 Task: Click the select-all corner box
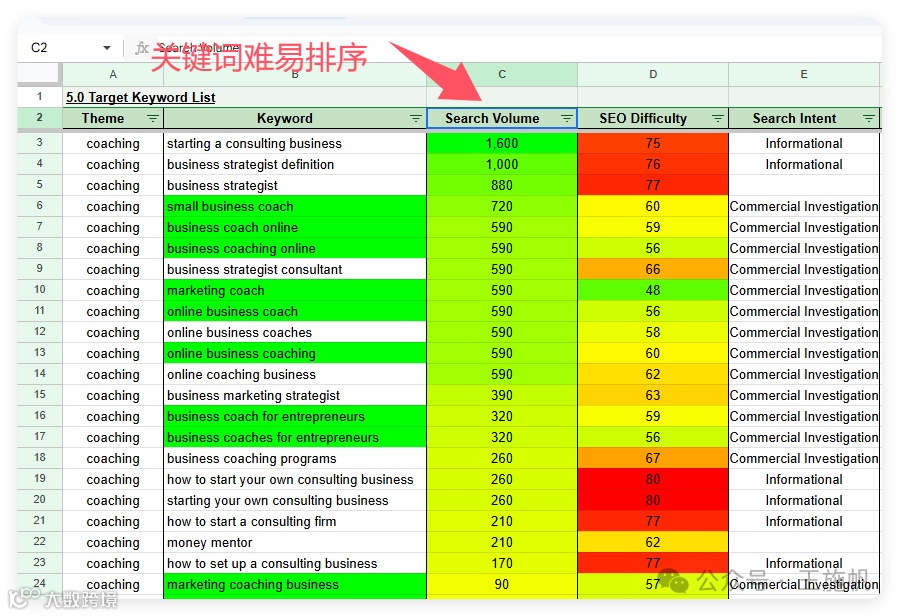tap(39, 75)
